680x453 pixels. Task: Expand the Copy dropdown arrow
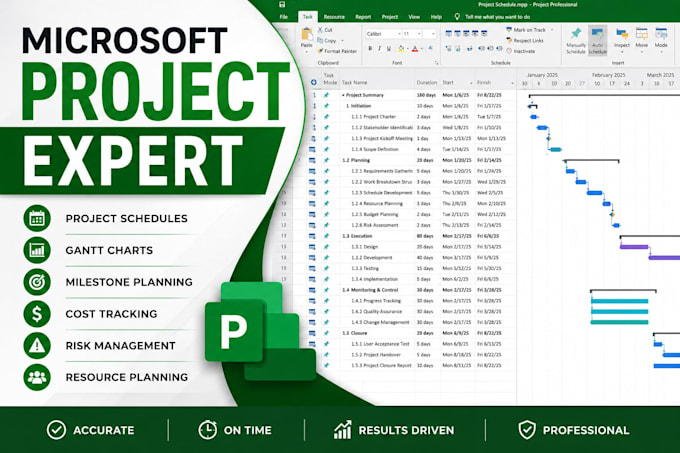click(343, 41)
